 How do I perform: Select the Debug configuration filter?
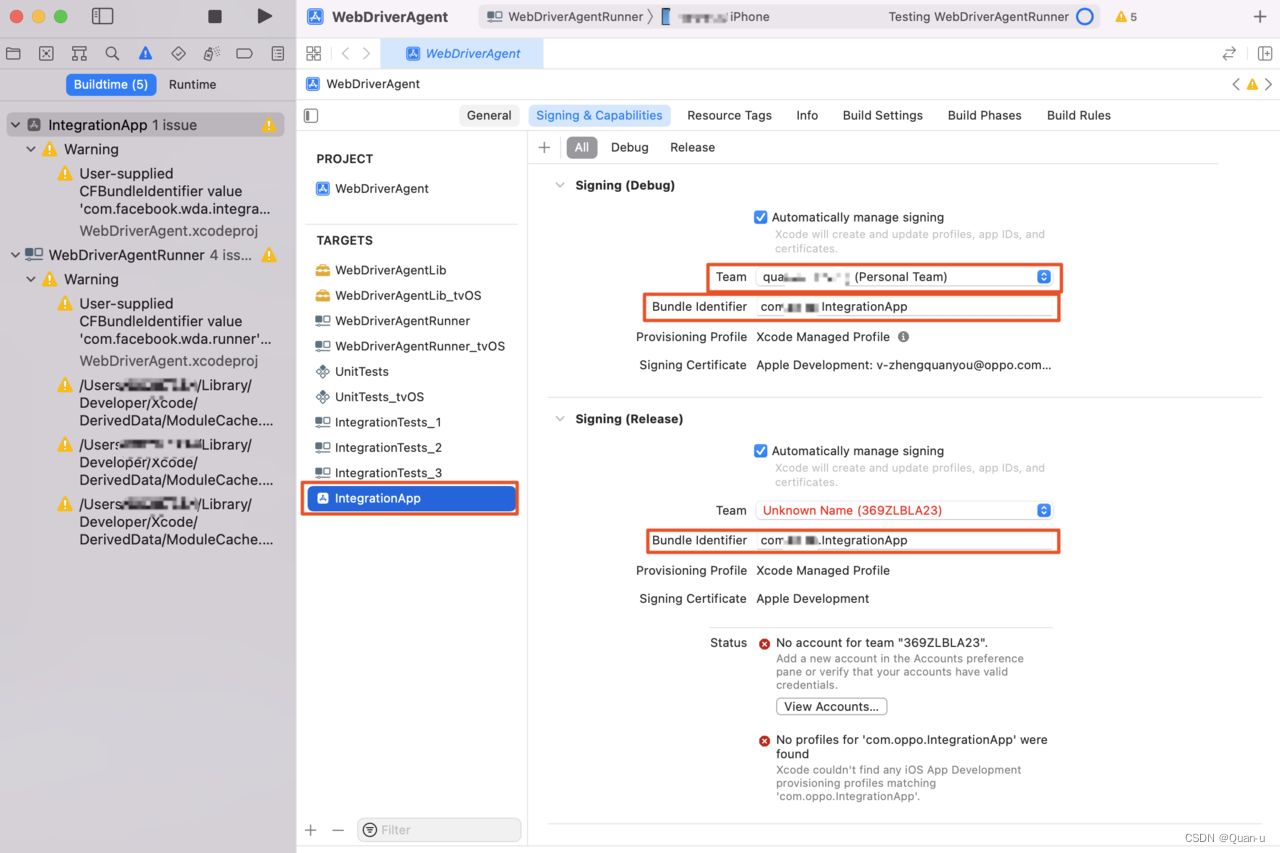coord(630,147)
